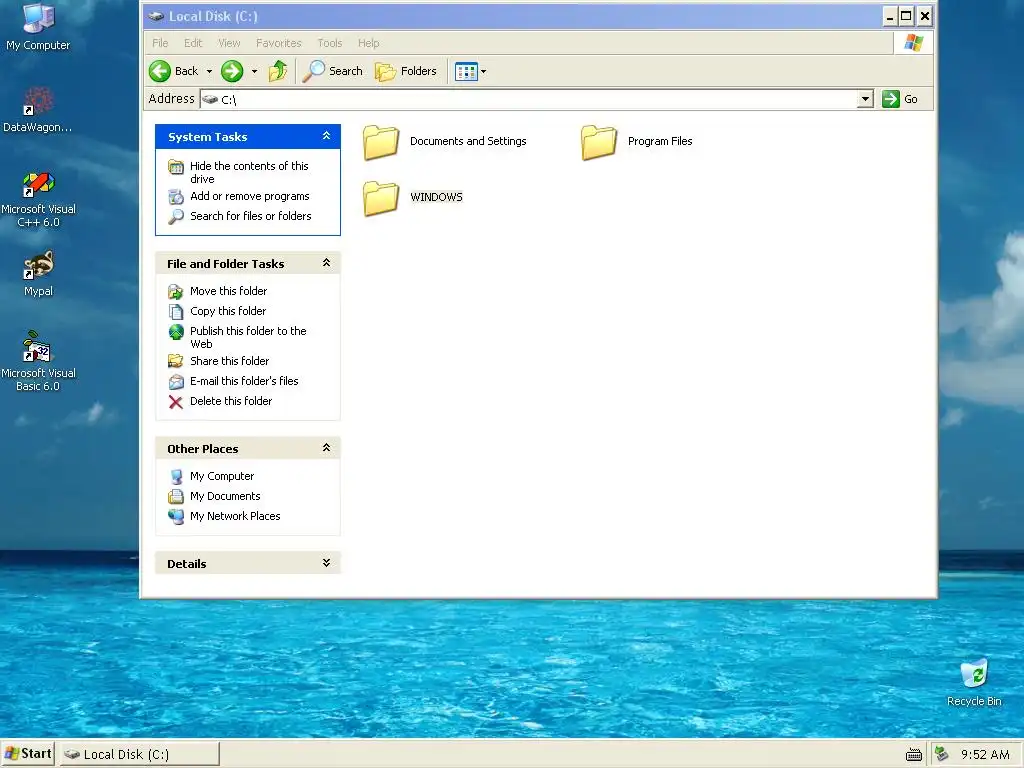
Task: Expand the Address bar dropdown list
Action: [x=865, y=99]
